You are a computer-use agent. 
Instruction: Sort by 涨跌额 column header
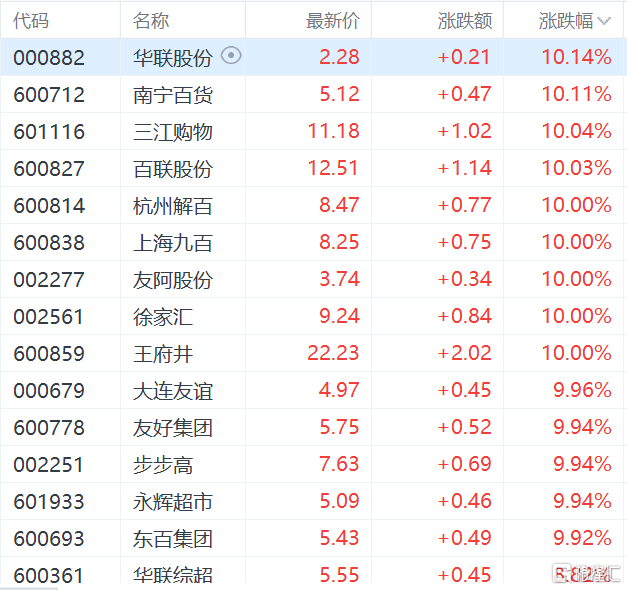click(465, 21)
